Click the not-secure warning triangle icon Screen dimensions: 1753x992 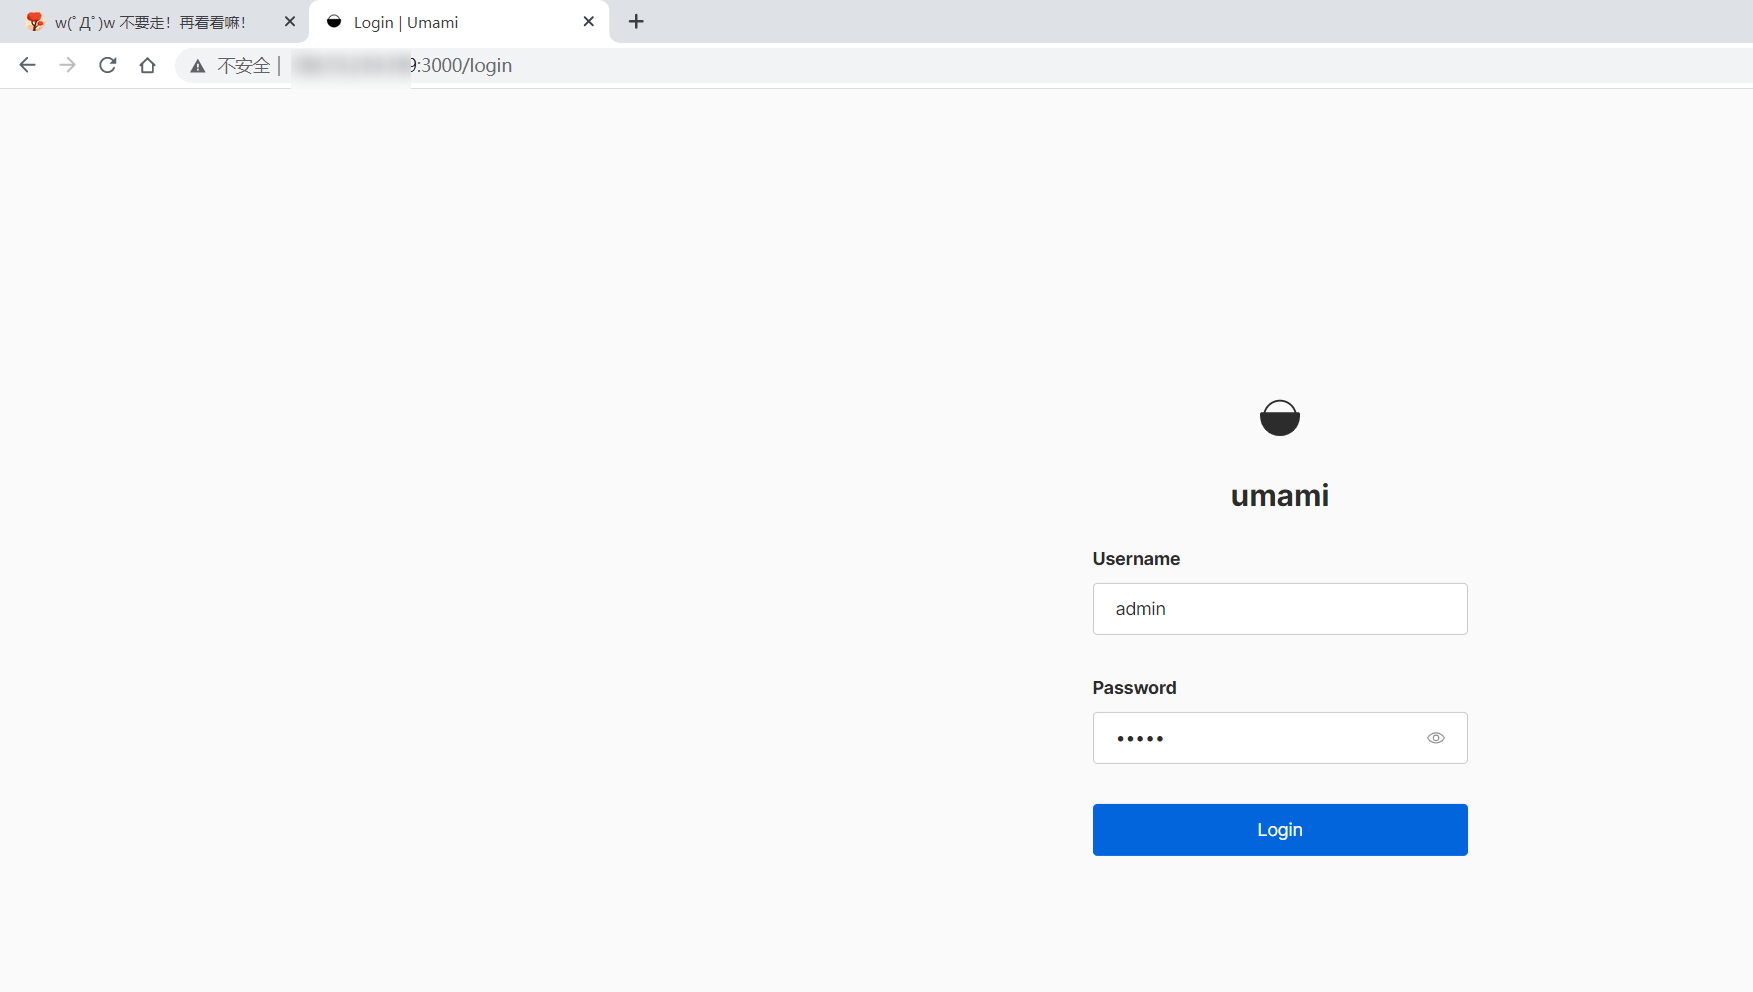click(198, 66)
